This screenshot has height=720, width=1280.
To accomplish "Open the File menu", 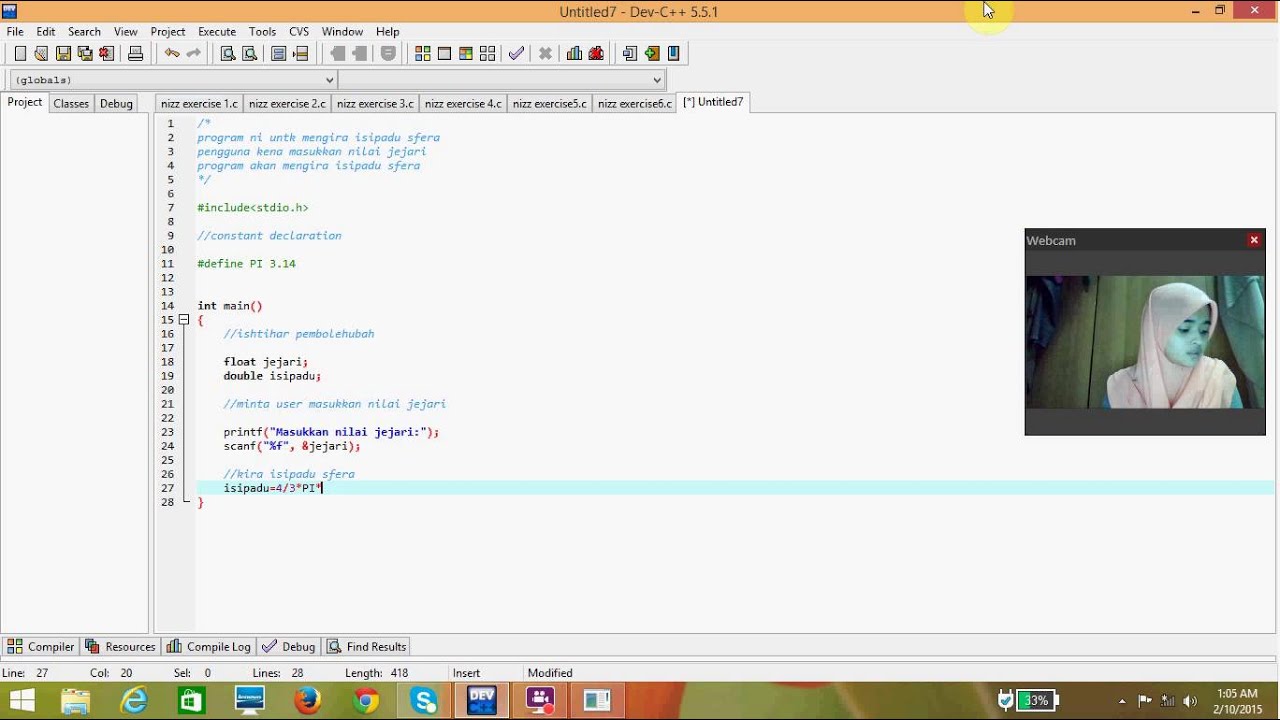I will [x=15, y=32].
